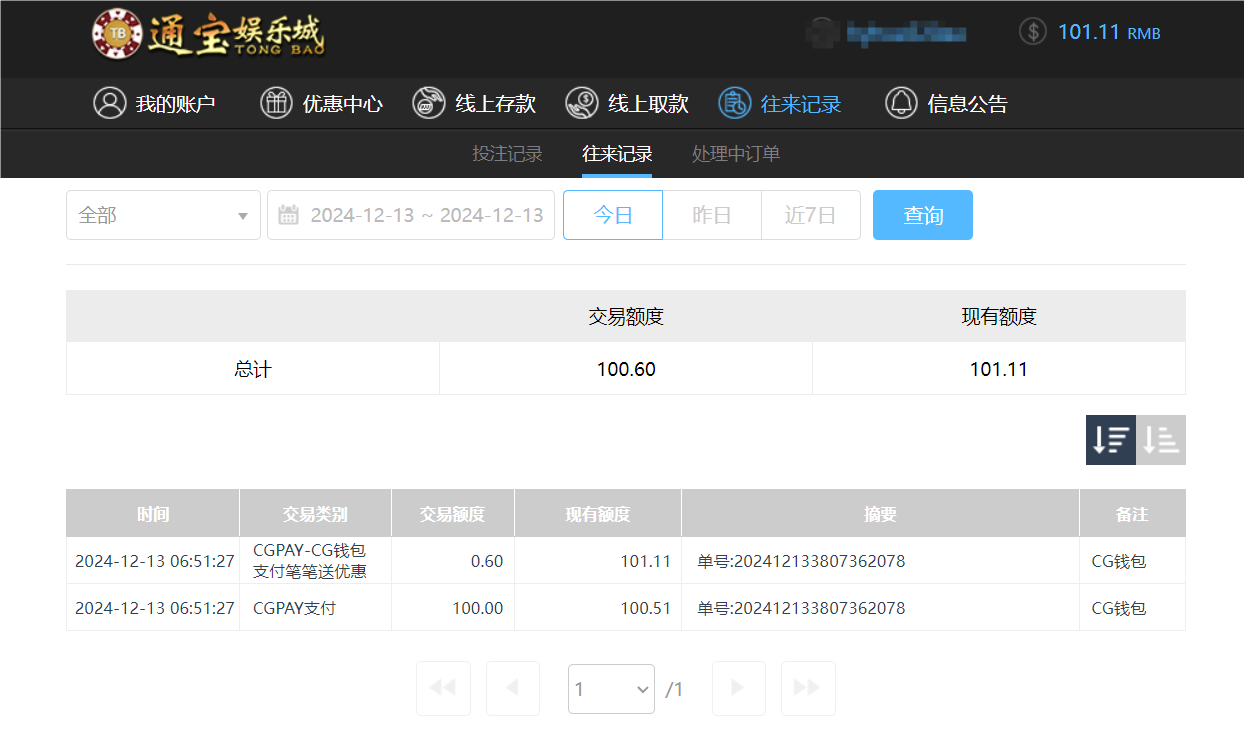1244x729 pixels.
Task: Open the calendar icon in the date field
Action: pyautogui.click(x=288, y=215)
